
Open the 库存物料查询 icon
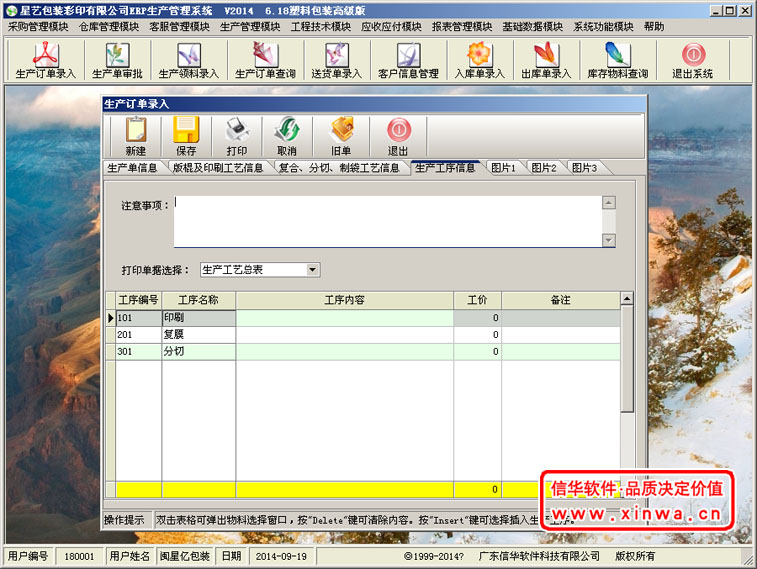tap(617, 60)
